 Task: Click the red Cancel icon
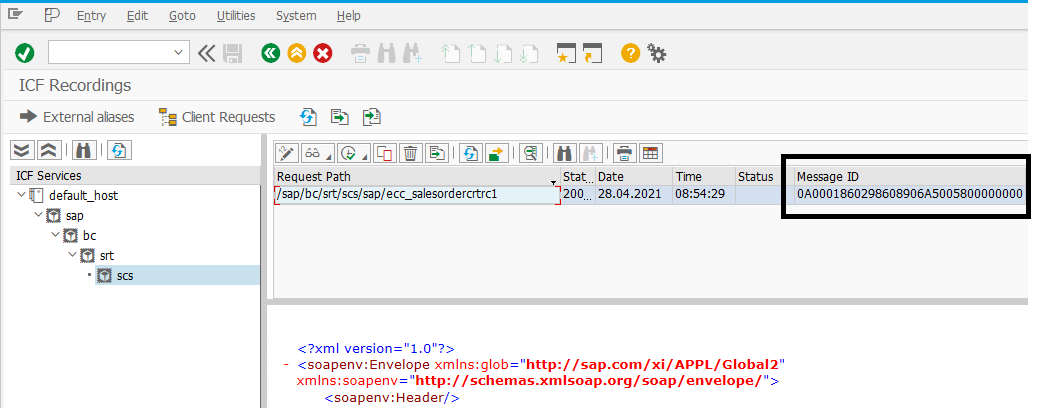[x=323, y=53]
